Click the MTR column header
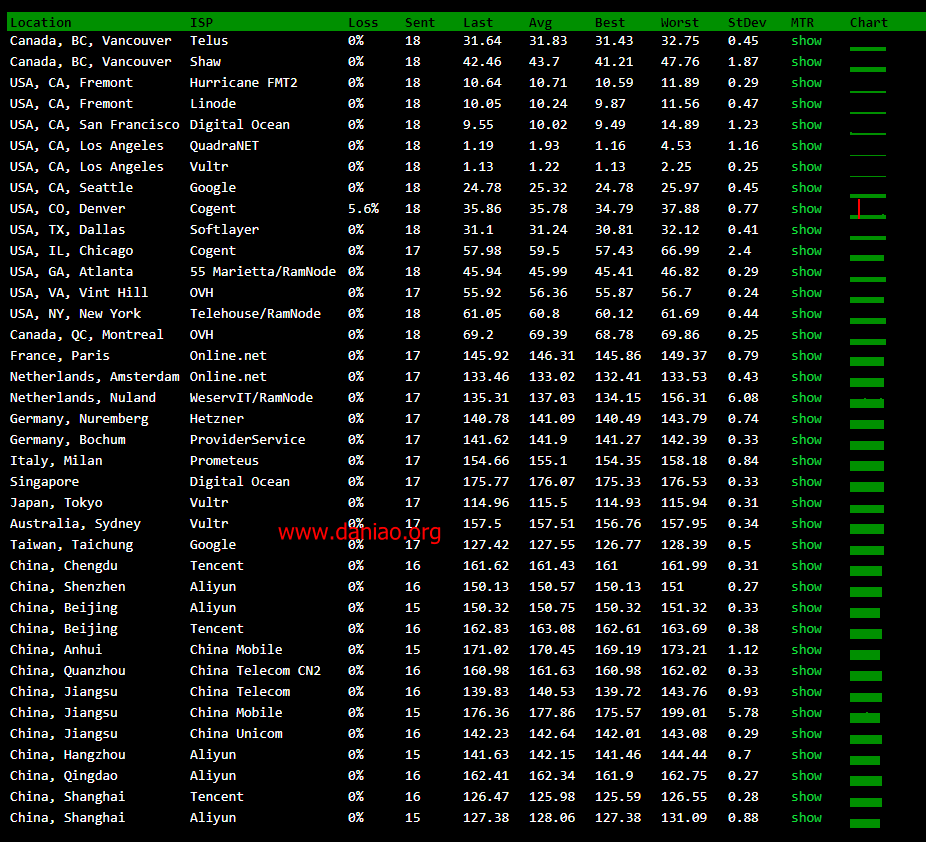This screenshot has width=926, height=842. click(x=802, y=22)
